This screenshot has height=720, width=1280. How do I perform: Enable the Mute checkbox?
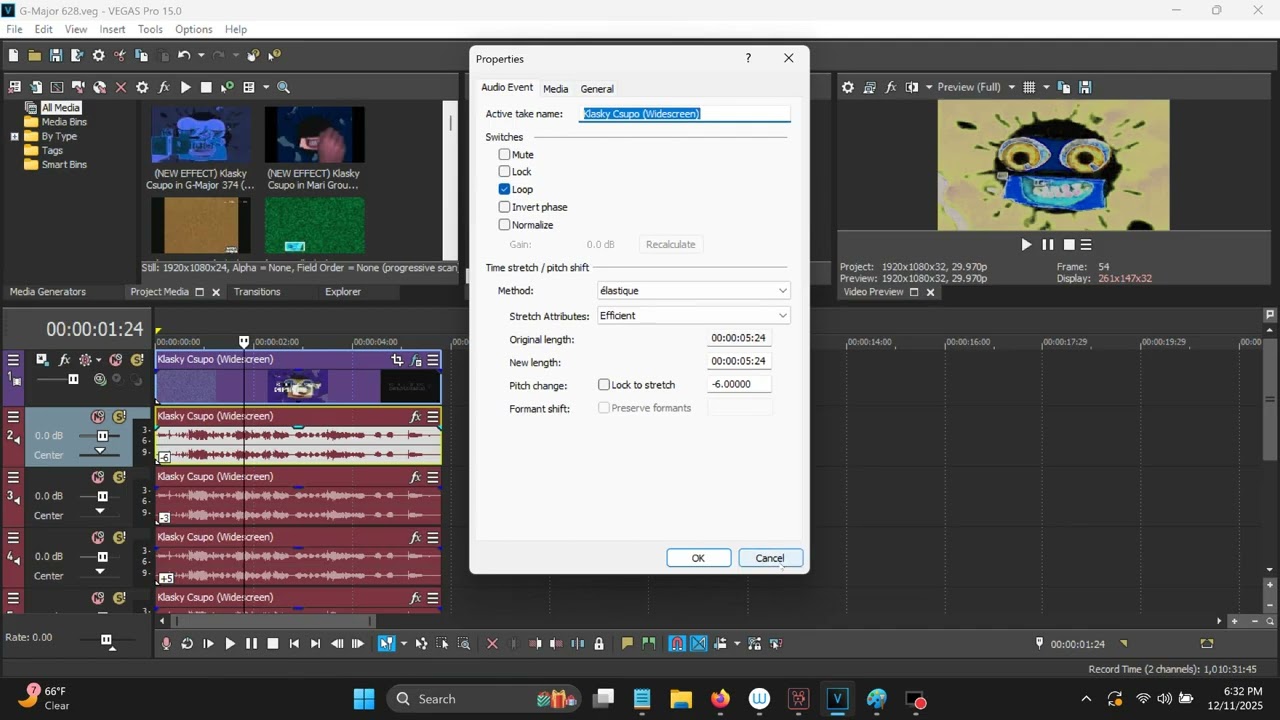point(505,155)
